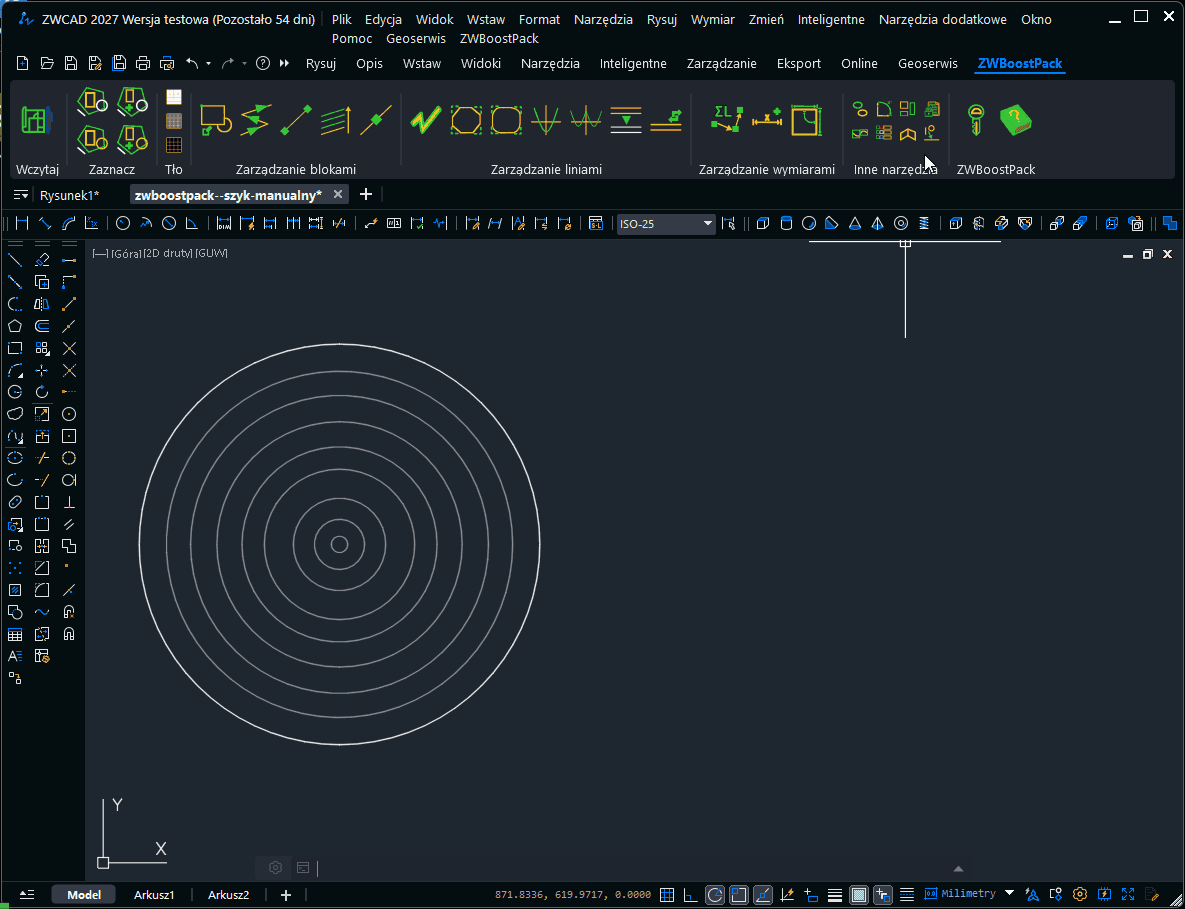Choose the Move tool in modify toolbar

42,370
